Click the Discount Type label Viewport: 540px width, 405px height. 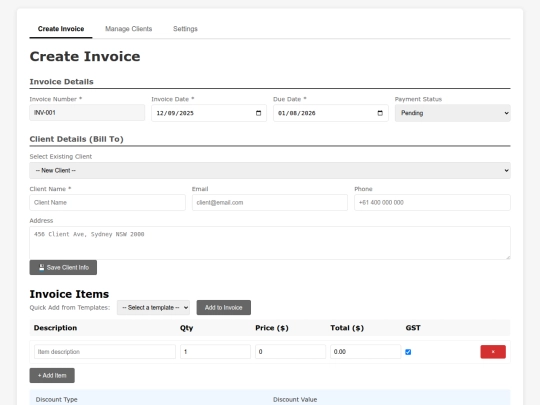coord(56,399)
